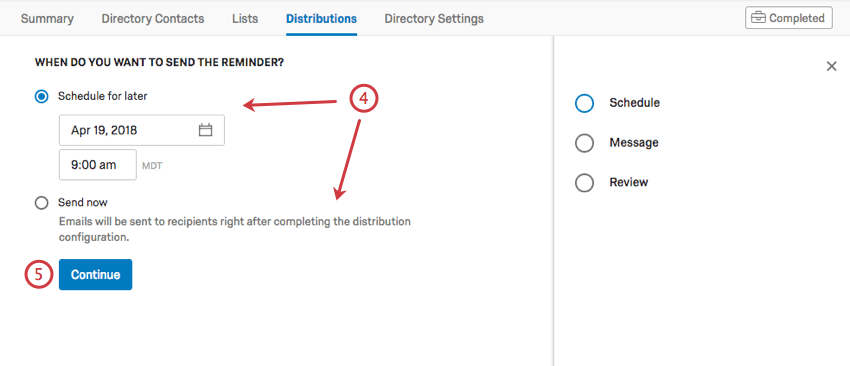Open the Summary tab
The width and height of the screenshot is (850, 366).
47,18
